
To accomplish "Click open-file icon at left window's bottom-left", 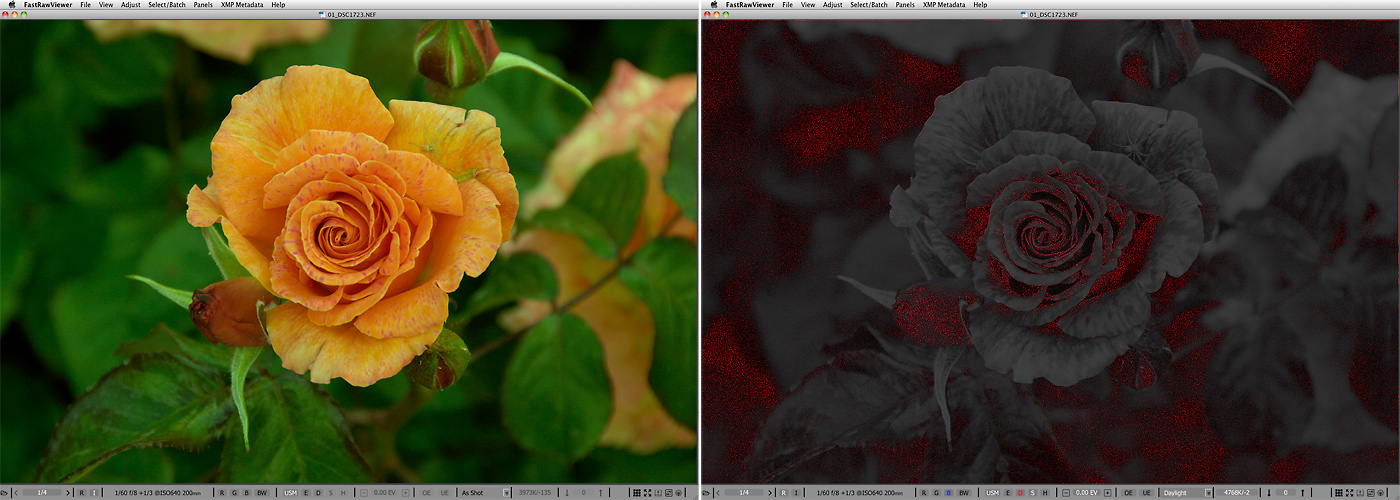I will 6,493.
